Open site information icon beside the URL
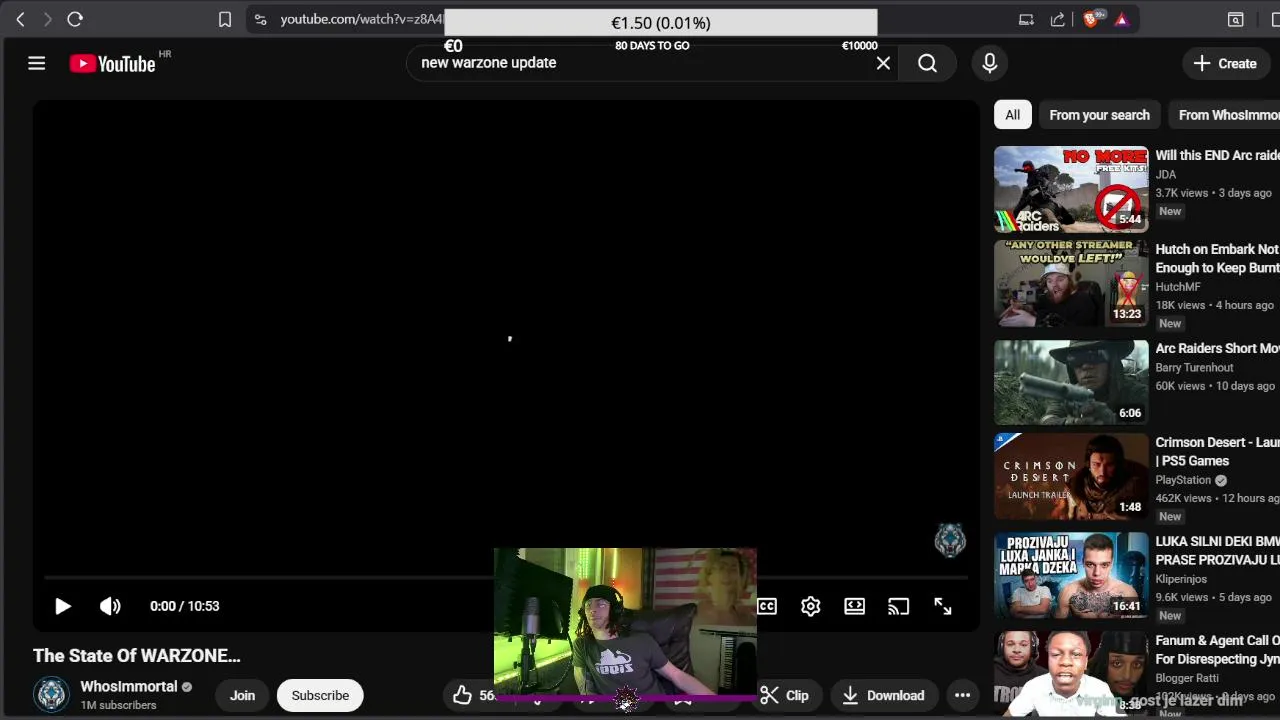Viewport: 1280px width, 720px height. pos(260,19)
